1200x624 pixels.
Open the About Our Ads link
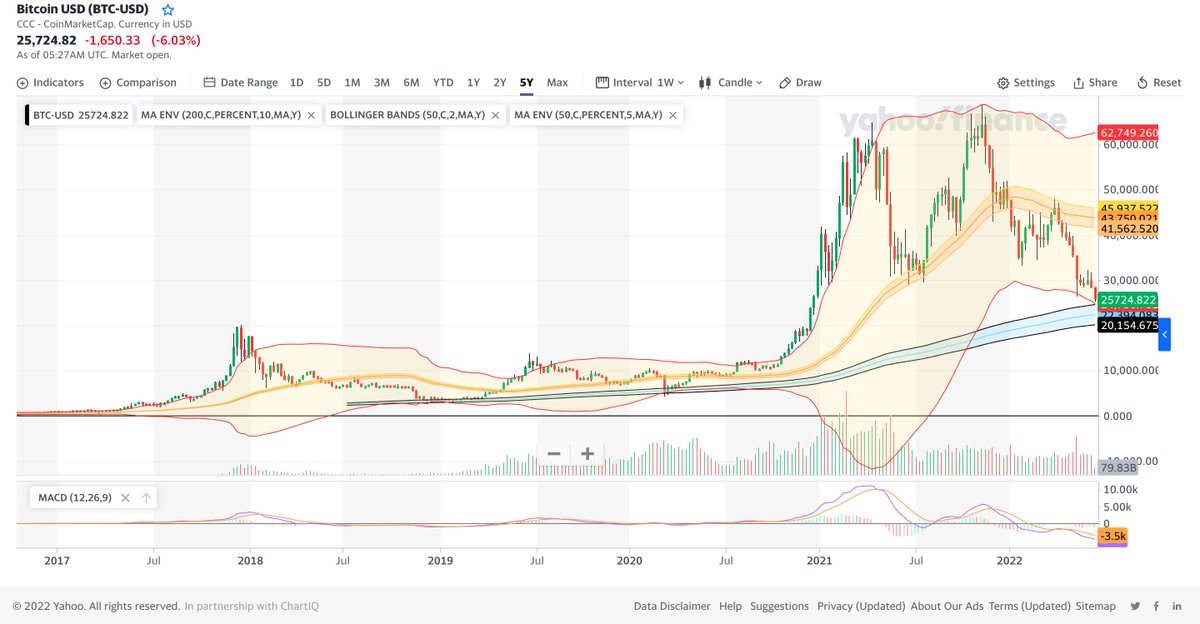(x=947, y=606)
